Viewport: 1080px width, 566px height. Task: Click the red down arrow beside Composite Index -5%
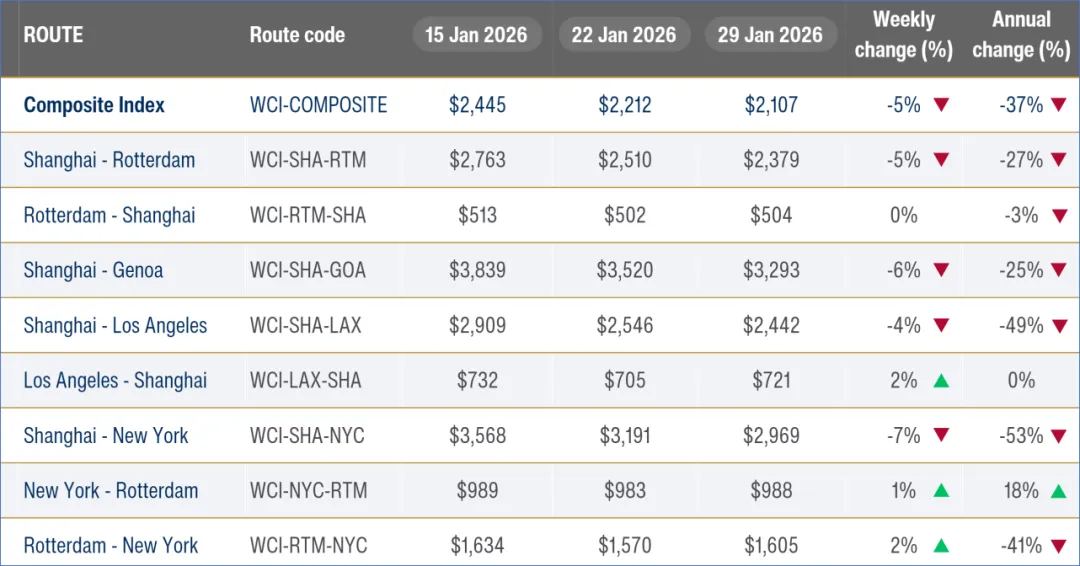tap(940, 105)
